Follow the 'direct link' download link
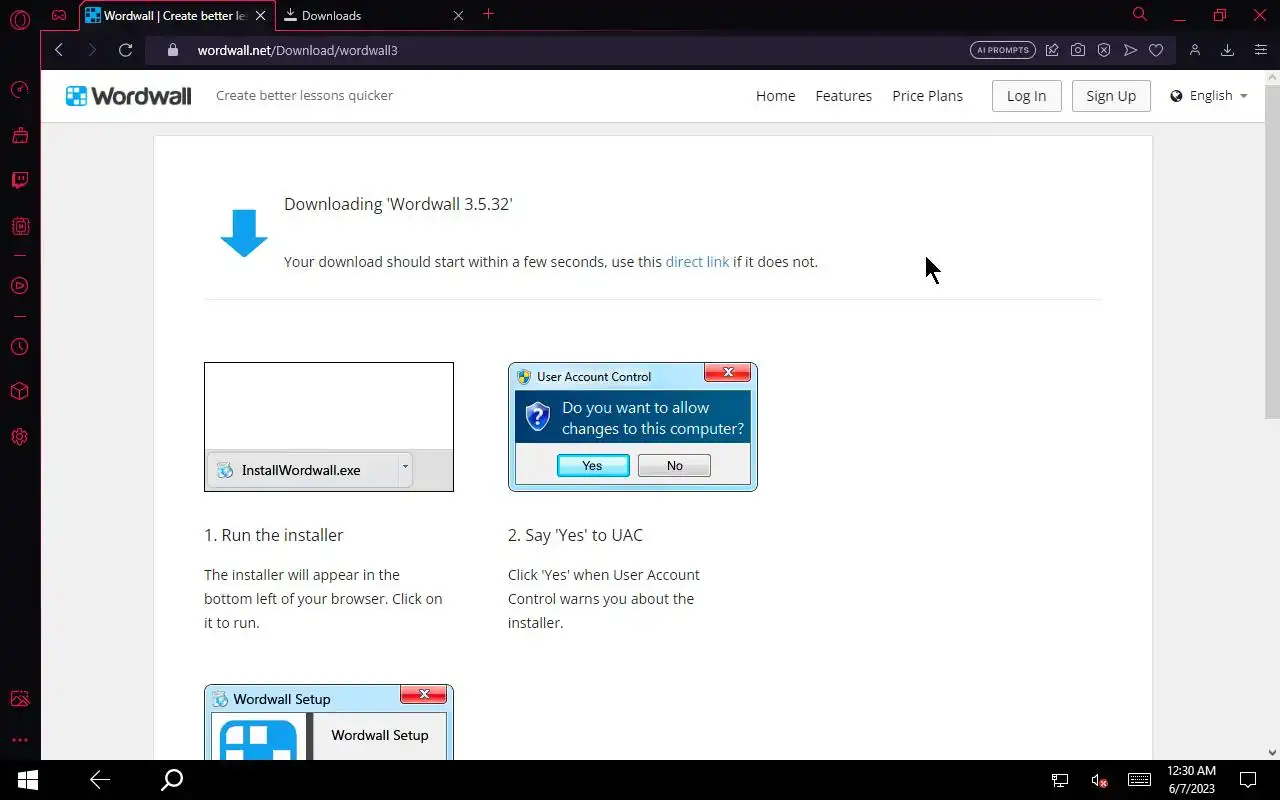 (697, 262)
